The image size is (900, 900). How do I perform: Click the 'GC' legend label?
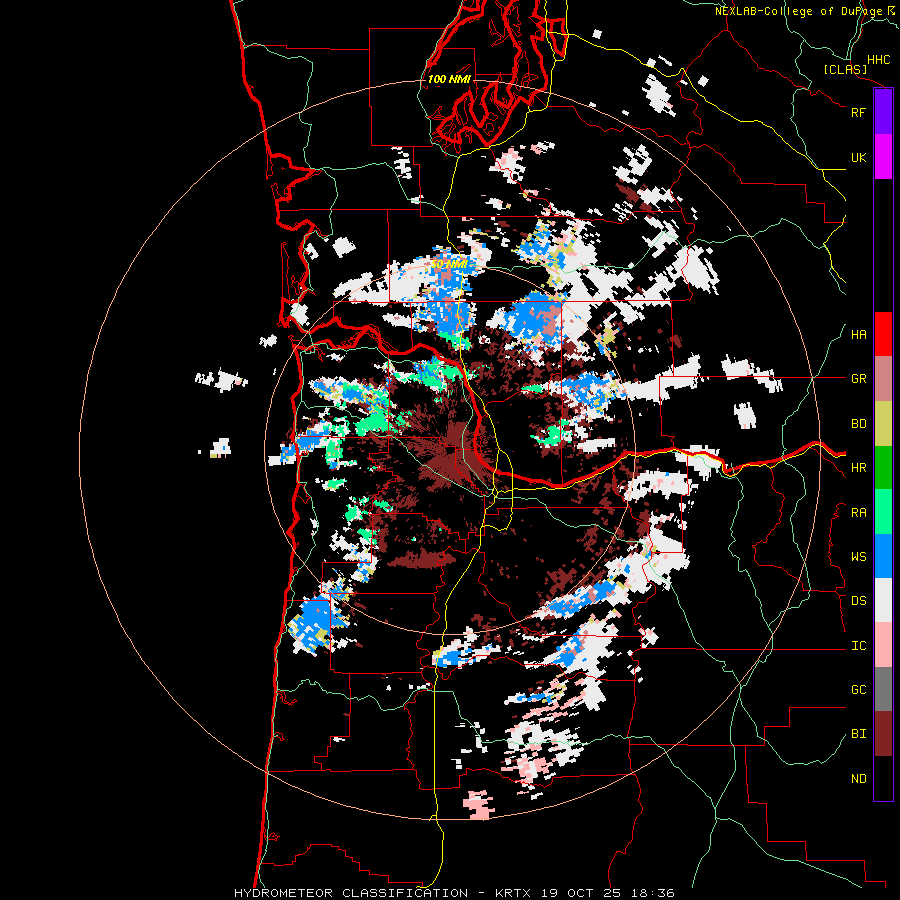pyautogui.click(x=858, y=690)
